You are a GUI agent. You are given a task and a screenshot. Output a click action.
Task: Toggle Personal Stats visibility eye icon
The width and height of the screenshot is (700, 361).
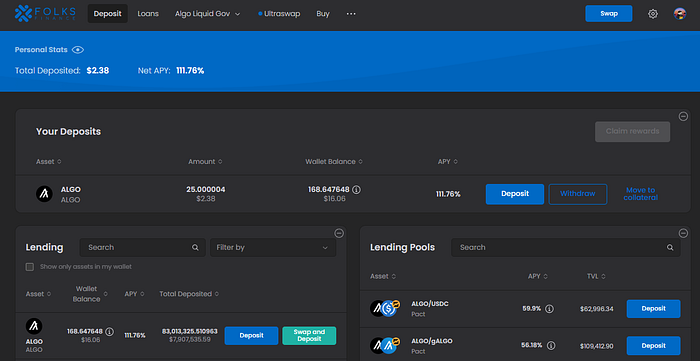[78, 50]
